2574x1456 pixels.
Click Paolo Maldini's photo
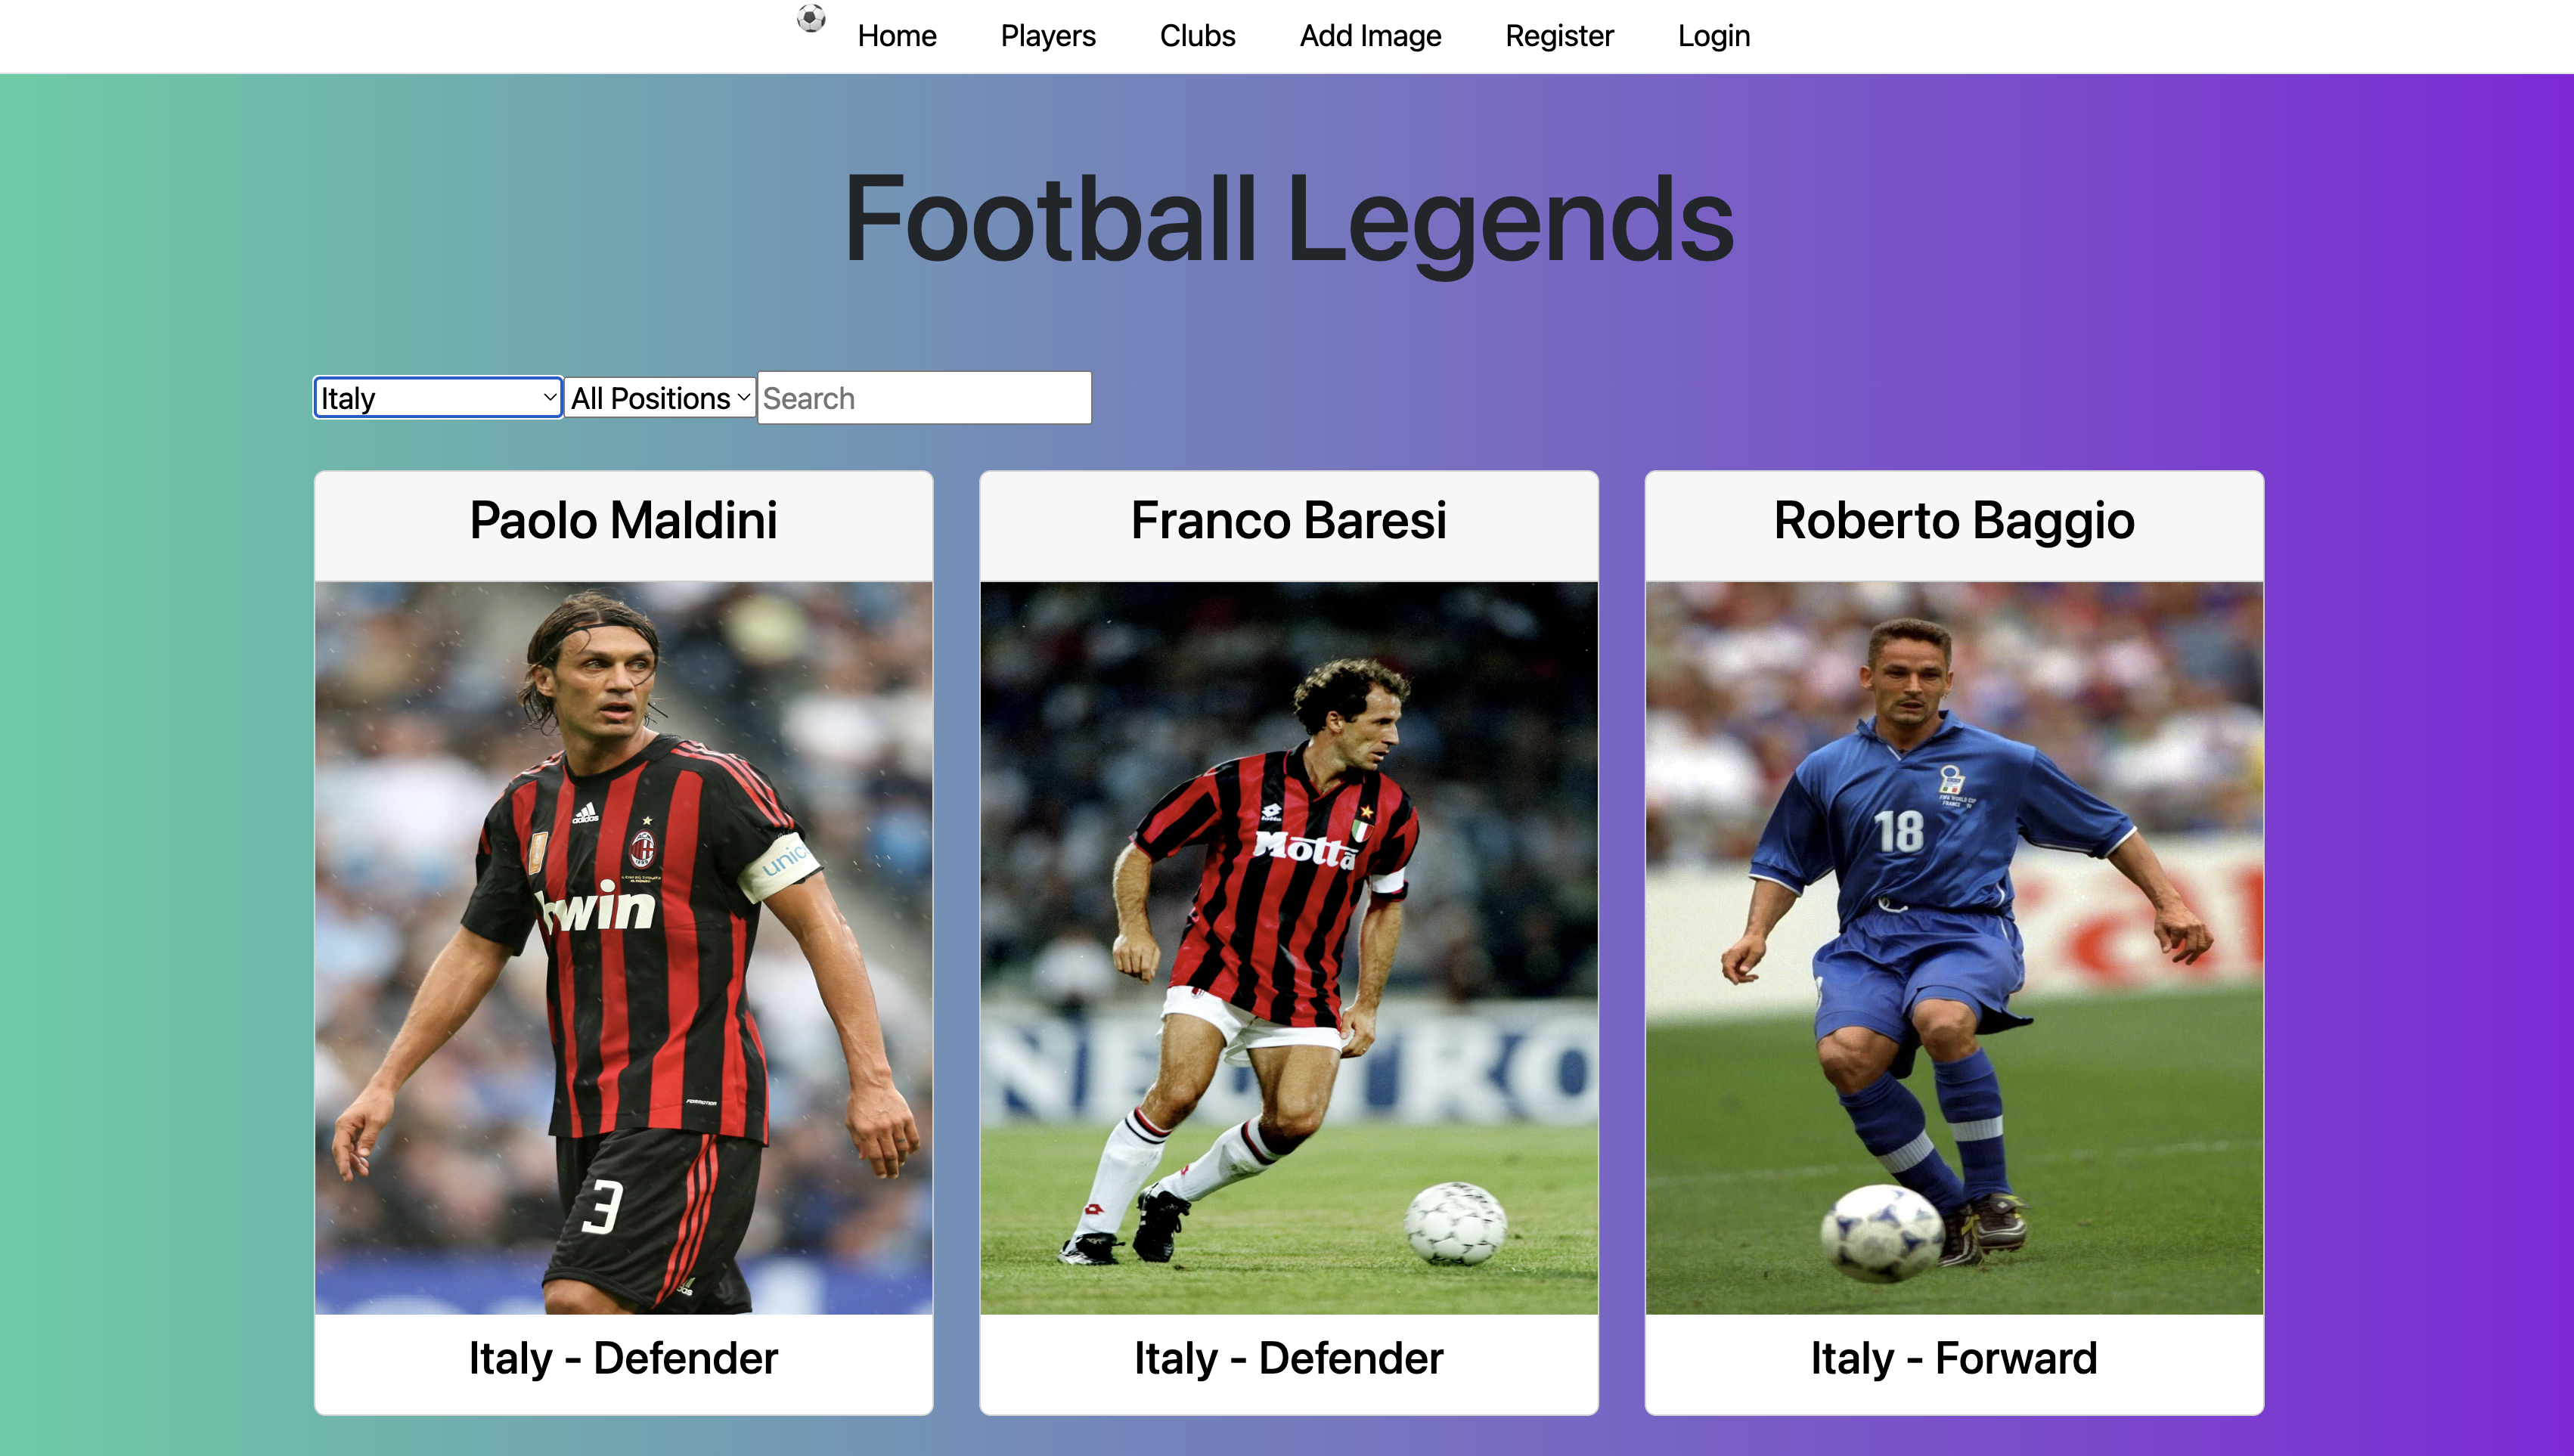pos(624,948)
